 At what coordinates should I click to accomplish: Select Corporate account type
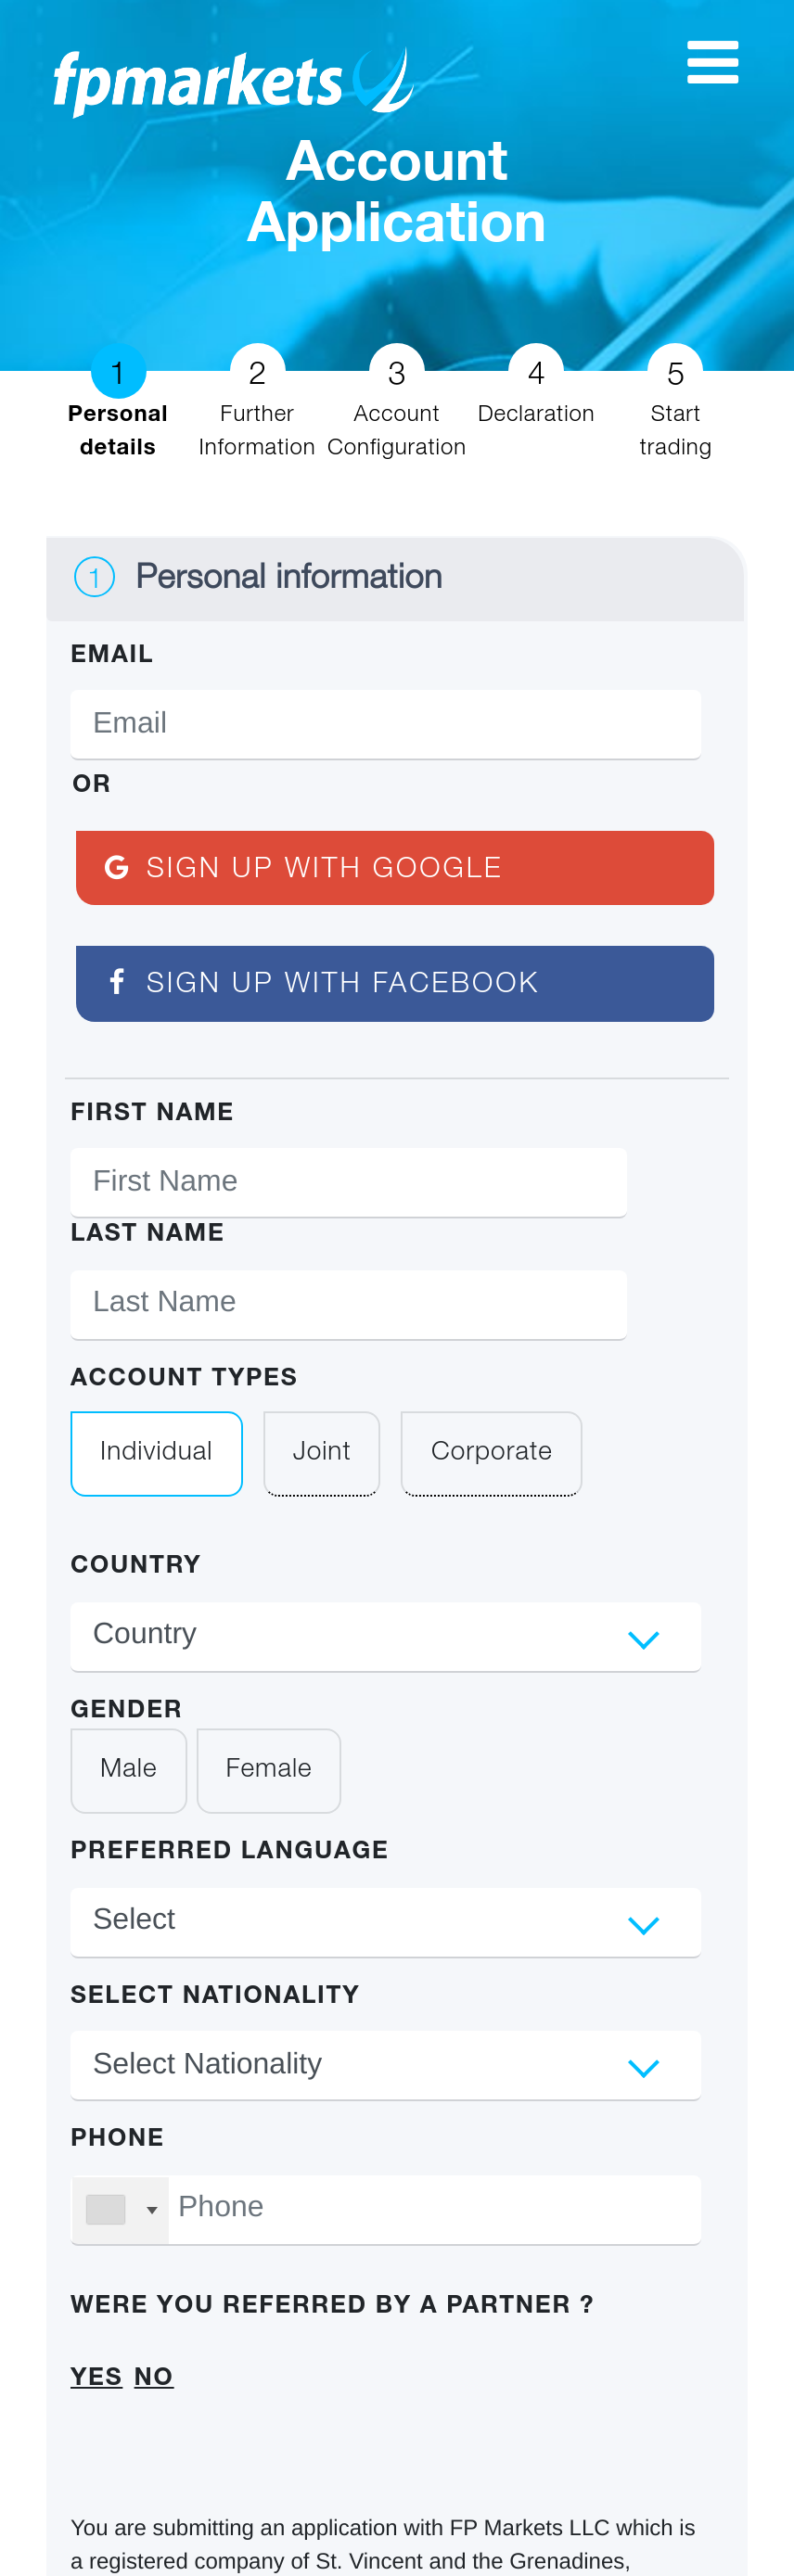[x=491, y=1453]
